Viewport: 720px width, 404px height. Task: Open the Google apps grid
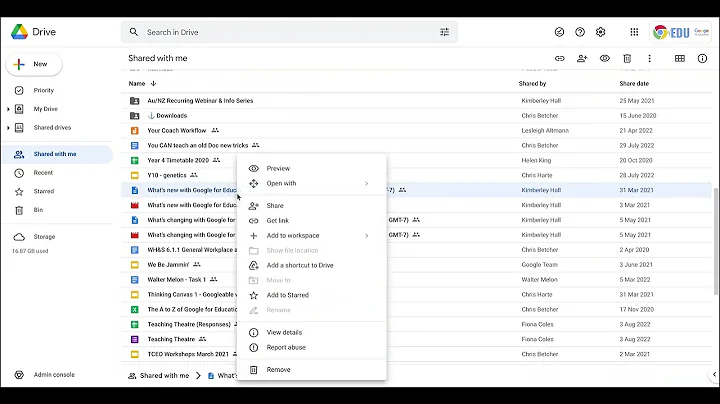pyautogui.click(x=634, y=32)
